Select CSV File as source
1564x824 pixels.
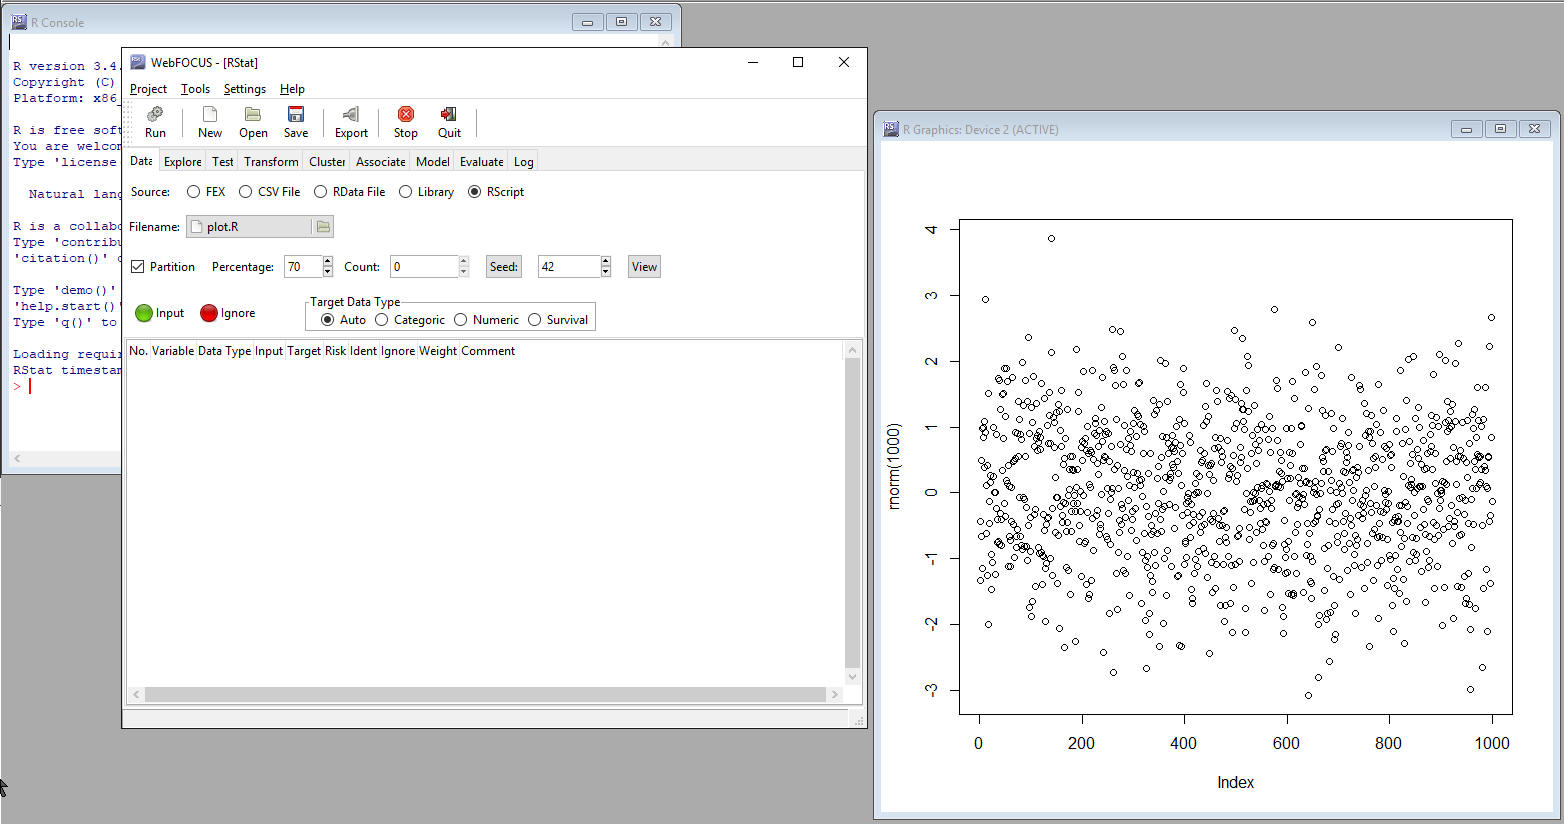245,192
